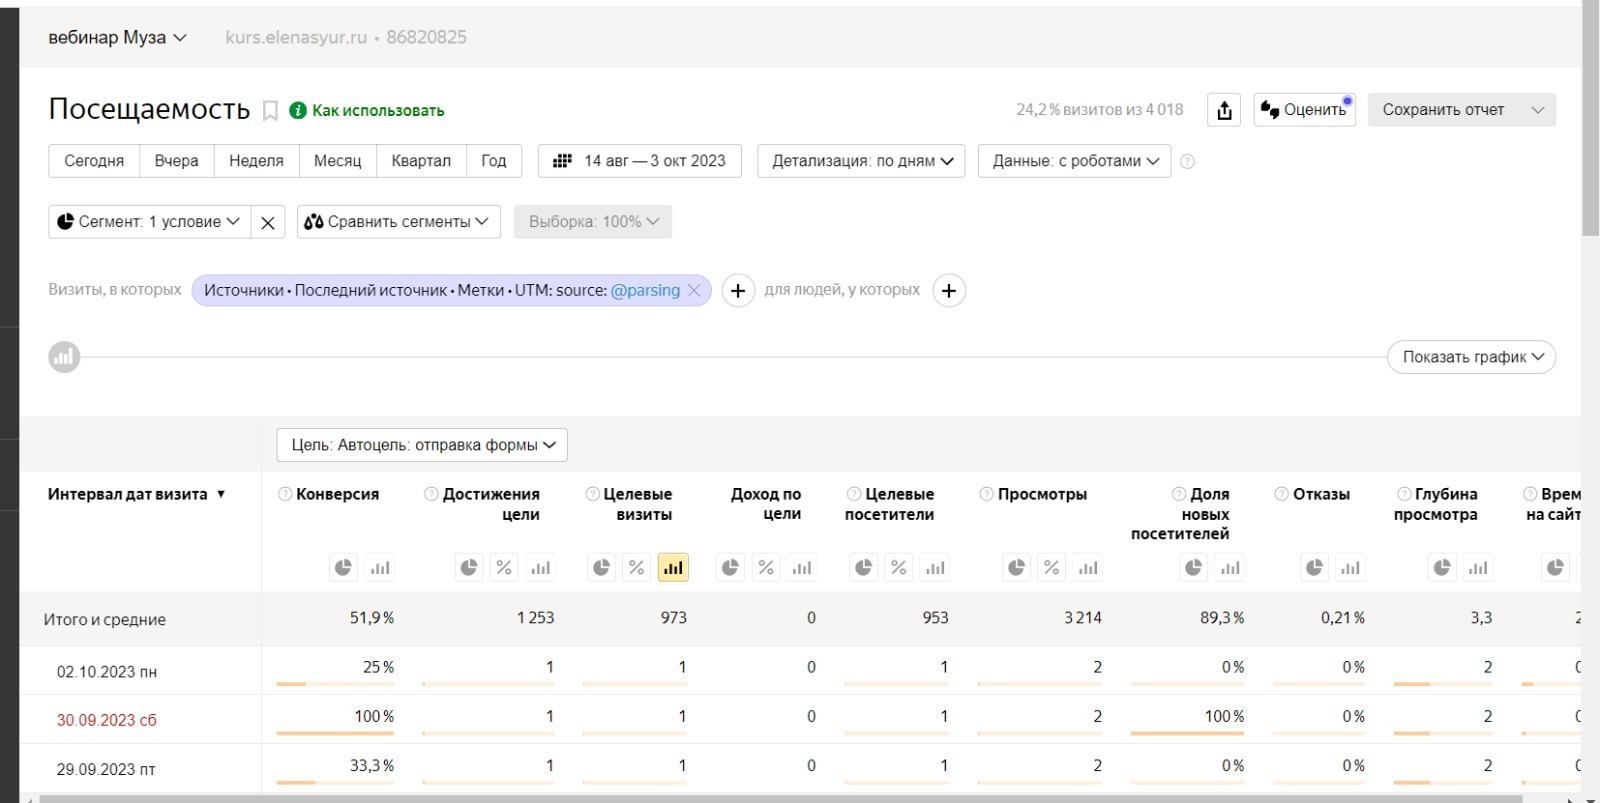Add a people condition with the plus icon

[x=949, y=291]
